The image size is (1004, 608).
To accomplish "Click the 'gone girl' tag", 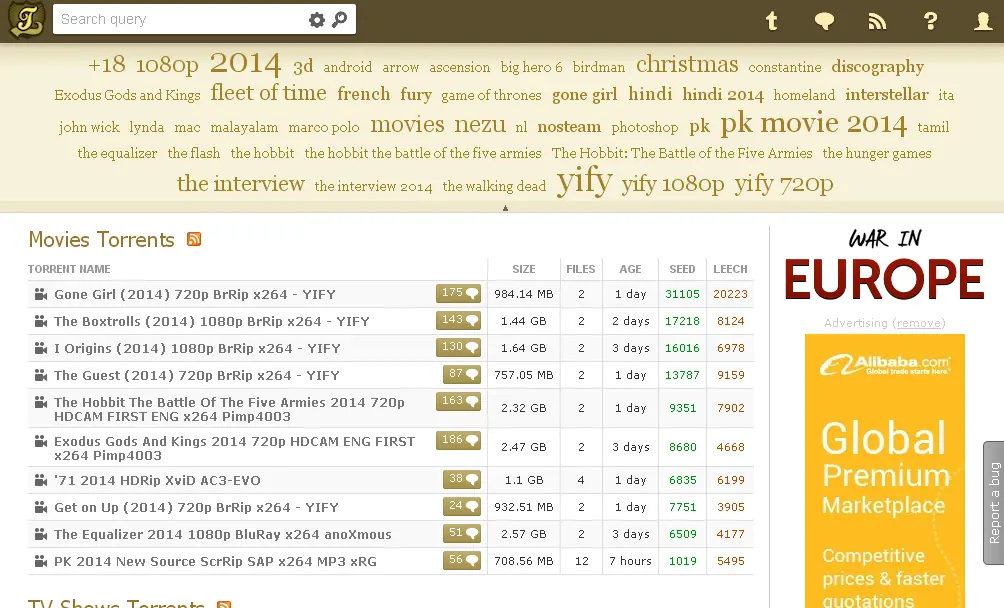I will 585,95.
